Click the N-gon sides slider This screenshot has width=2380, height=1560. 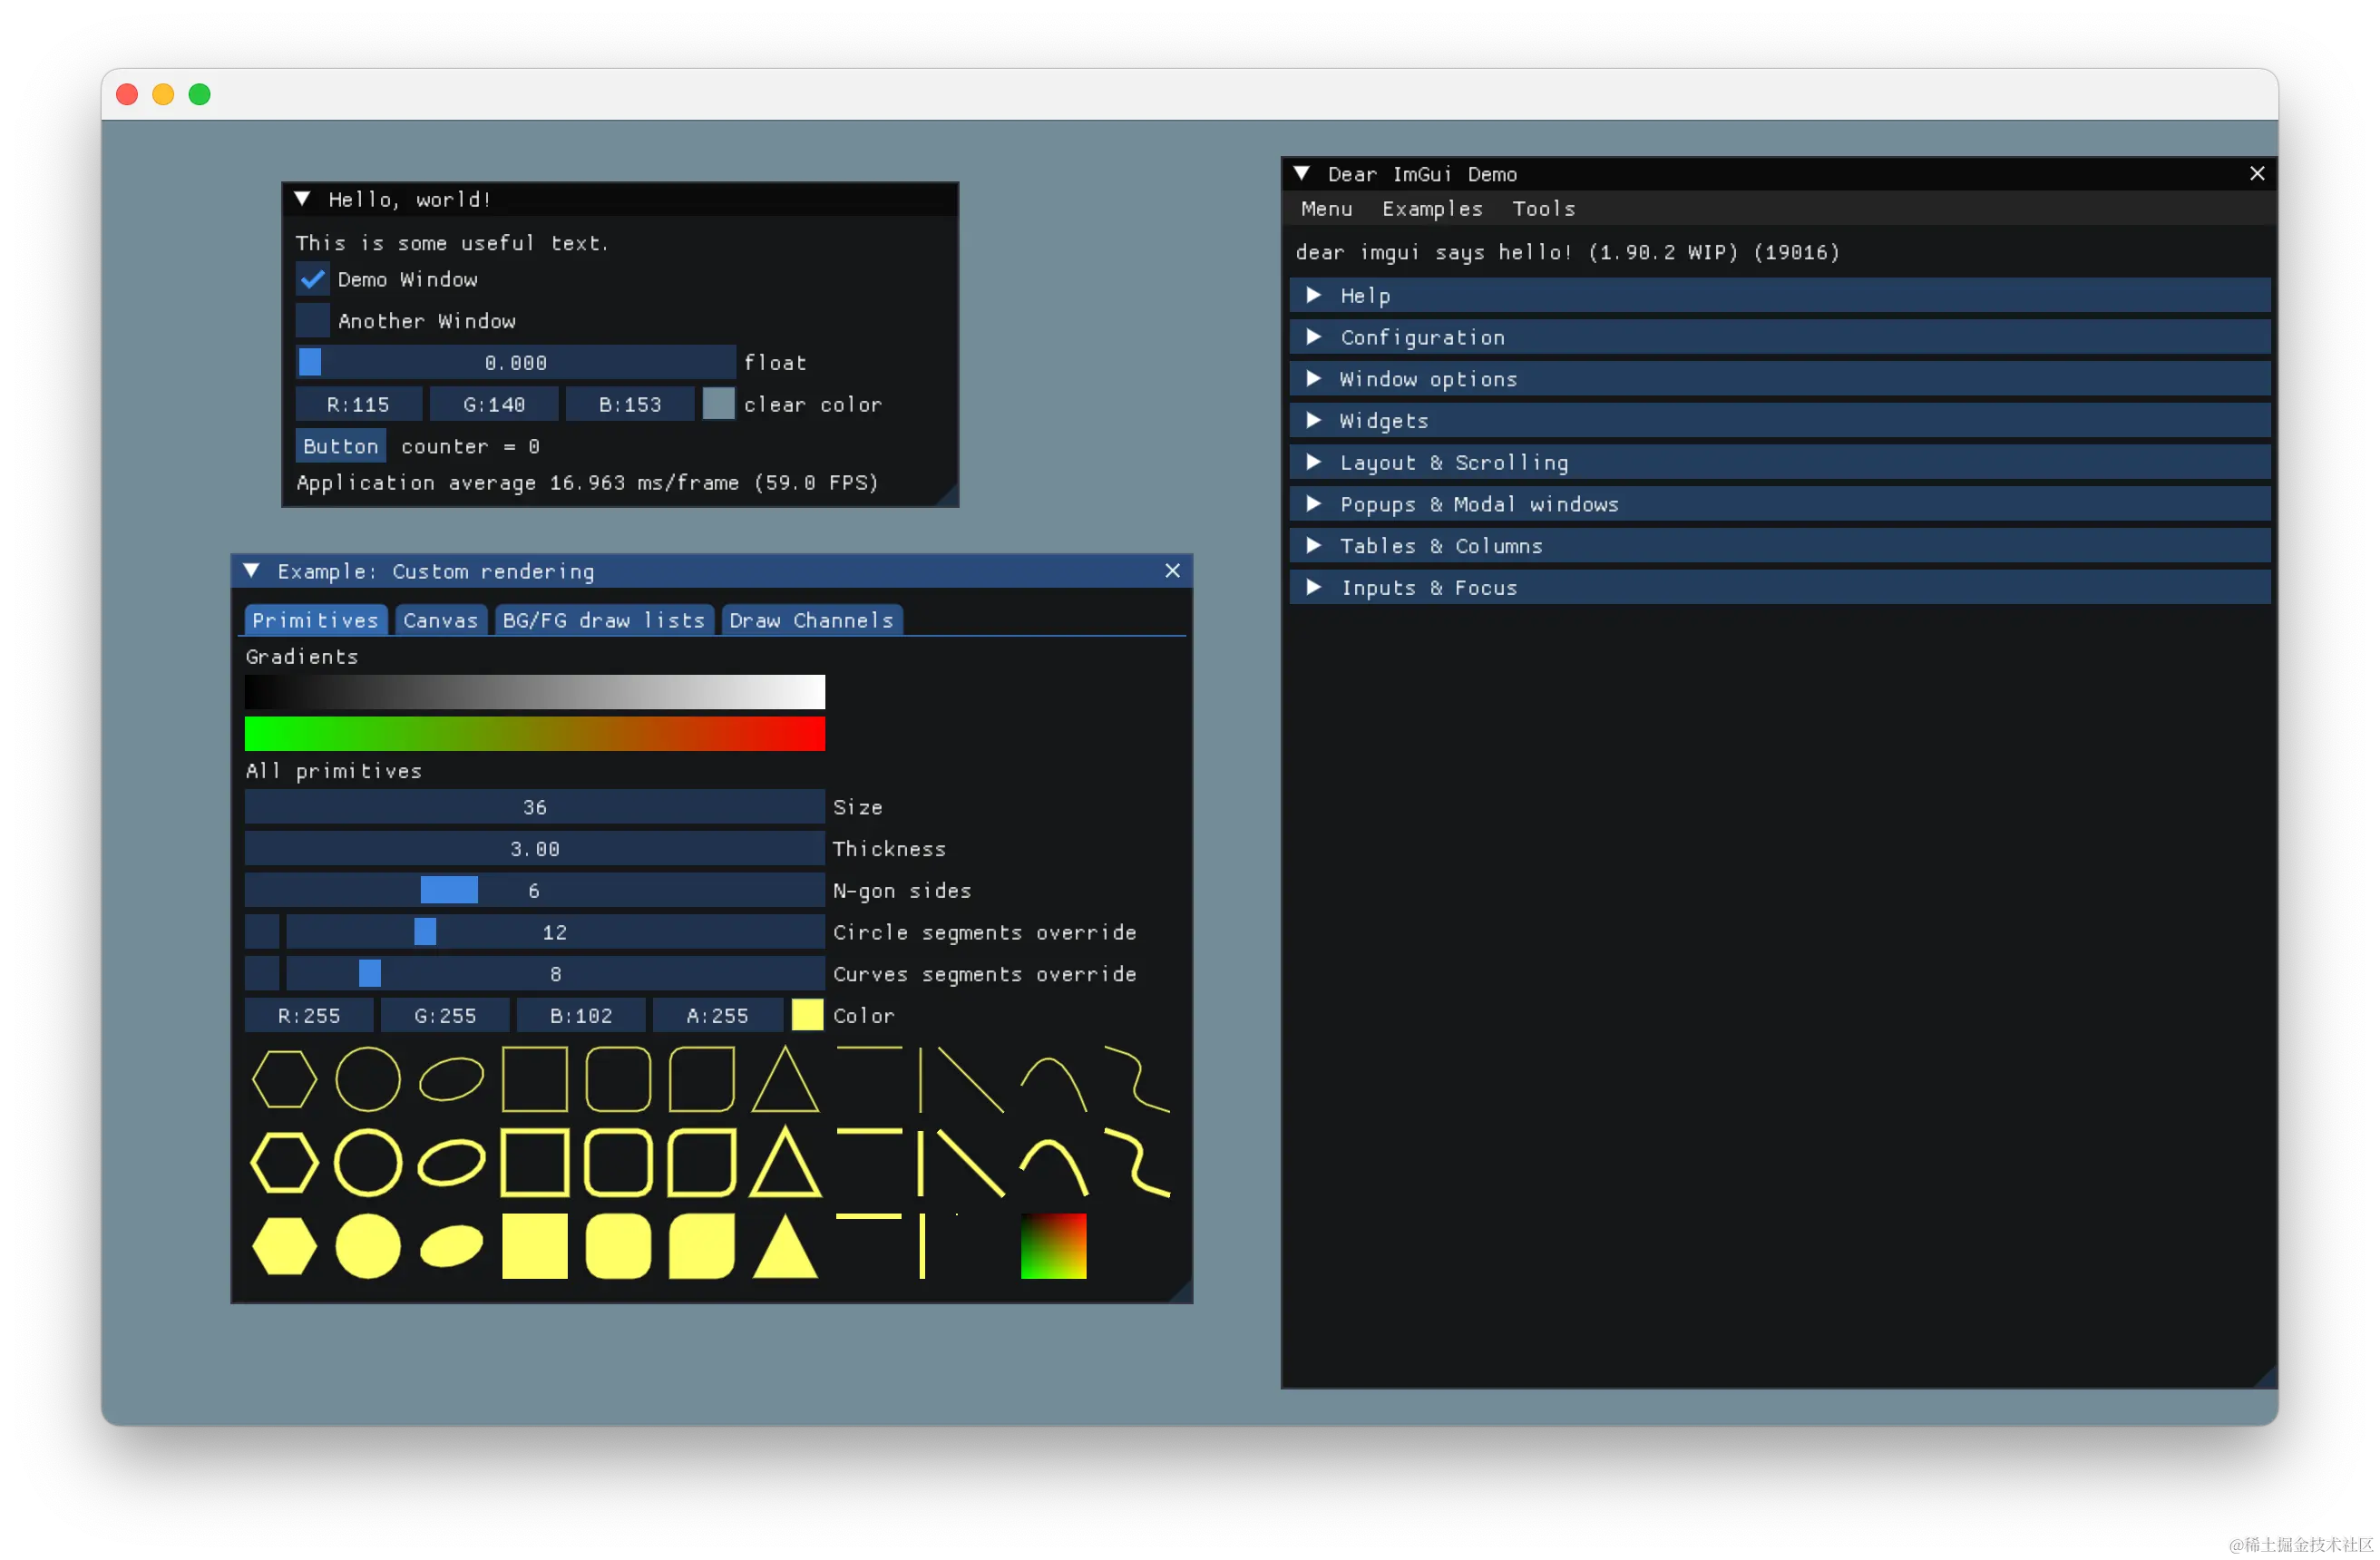click(x=534, y=890)
